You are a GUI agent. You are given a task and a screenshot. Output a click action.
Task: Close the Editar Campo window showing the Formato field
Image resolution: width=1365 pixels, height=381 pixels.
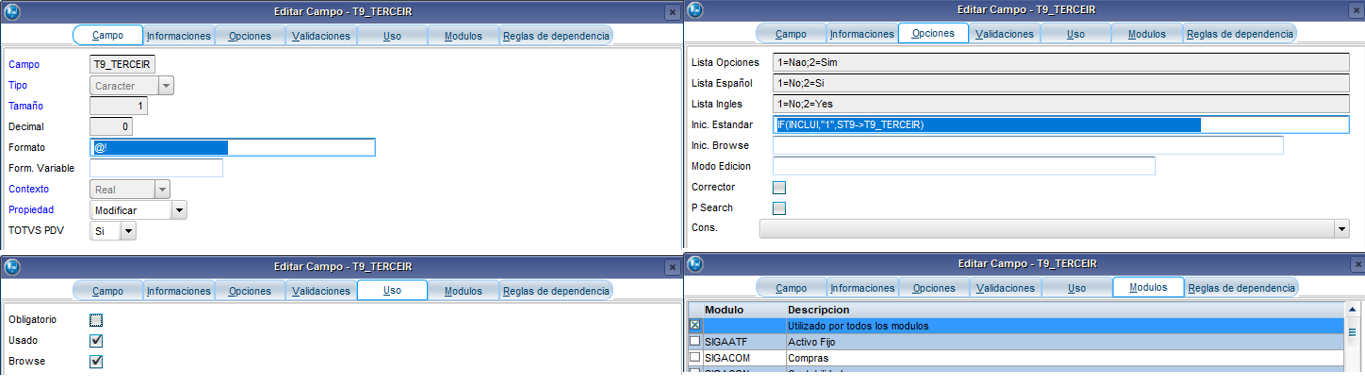click(672, 11)
